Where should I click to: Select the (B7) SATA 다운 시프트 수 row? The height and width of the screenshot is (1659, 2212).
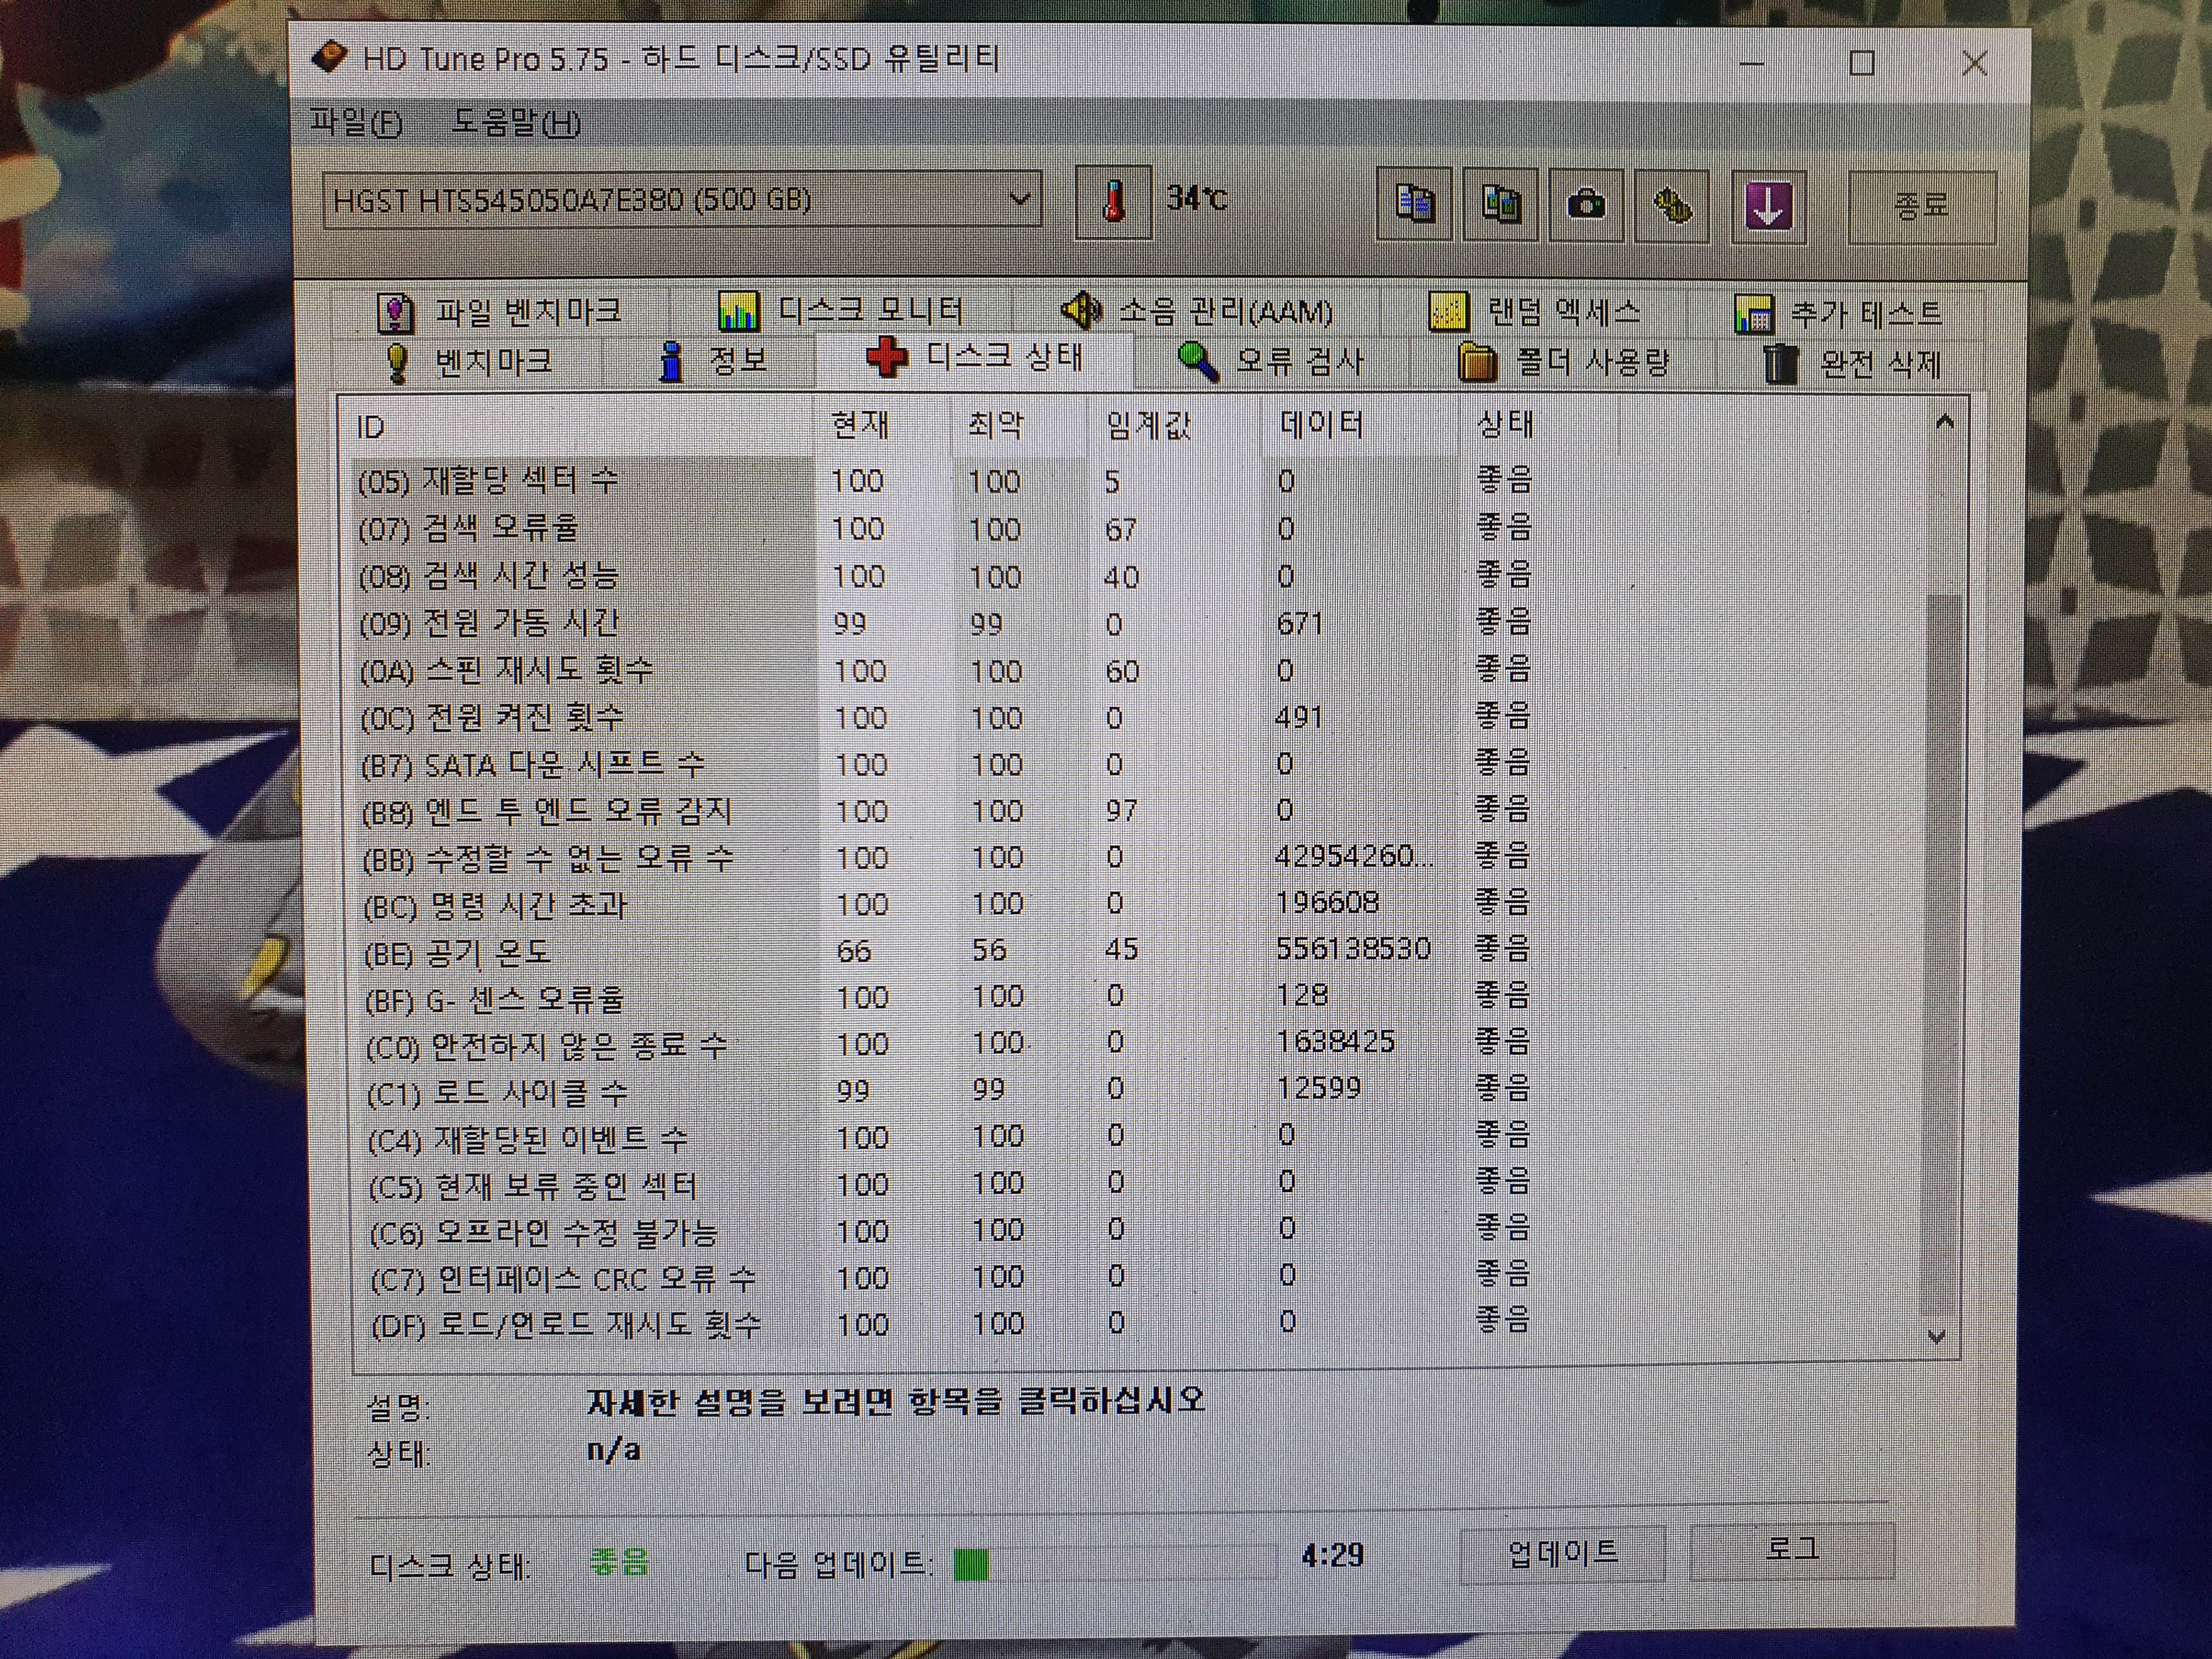(x=945, y=764)
